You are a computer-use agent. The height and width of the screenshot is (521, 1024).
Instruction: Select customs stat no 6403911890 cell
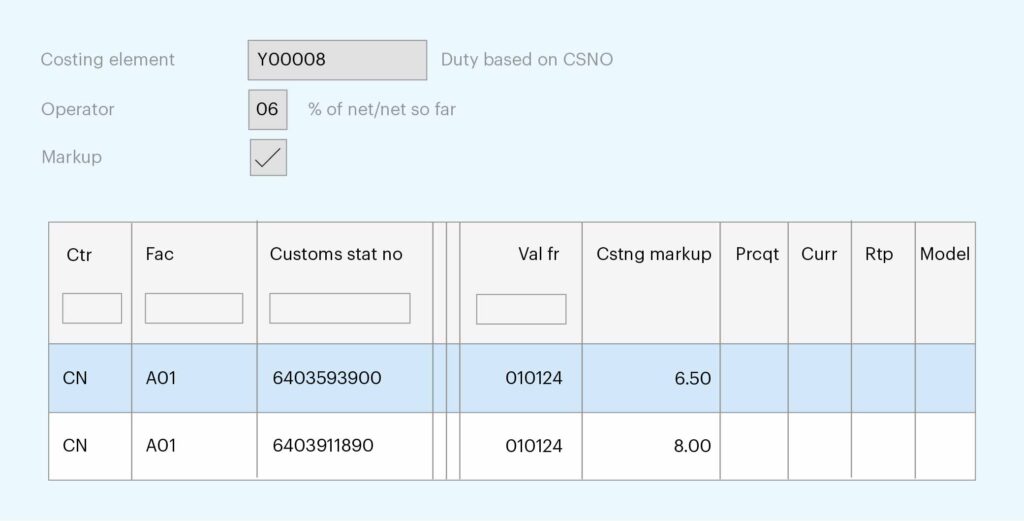(x=345, y=446)
